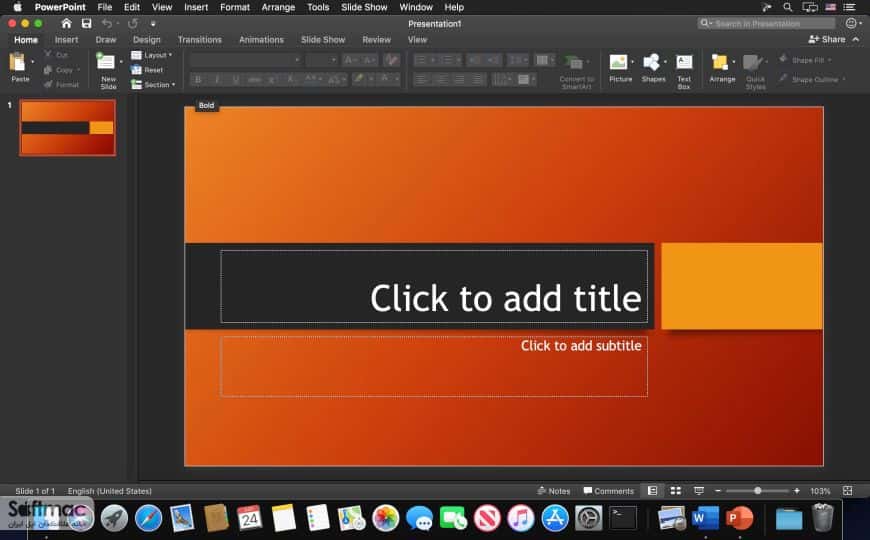Image resolution: width=870 pixels, height=540 pixels.
Task: Open the Notes pane from the status bar
Action: point(553,491)
